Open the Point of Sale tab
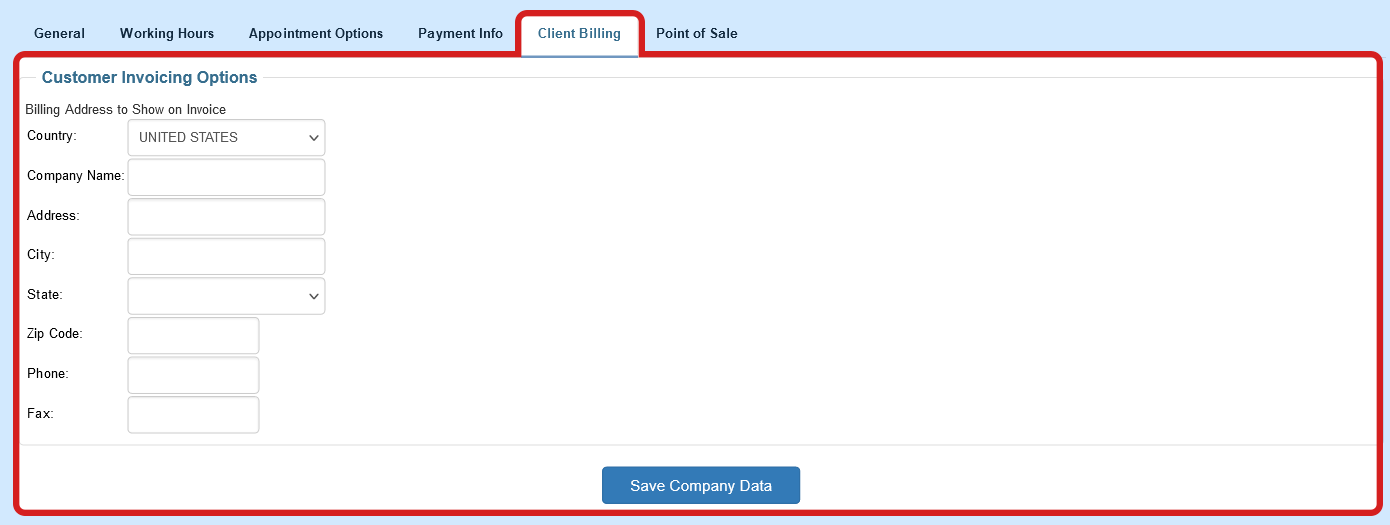This screenshot has height=525, width=1390. click(697, 34)
